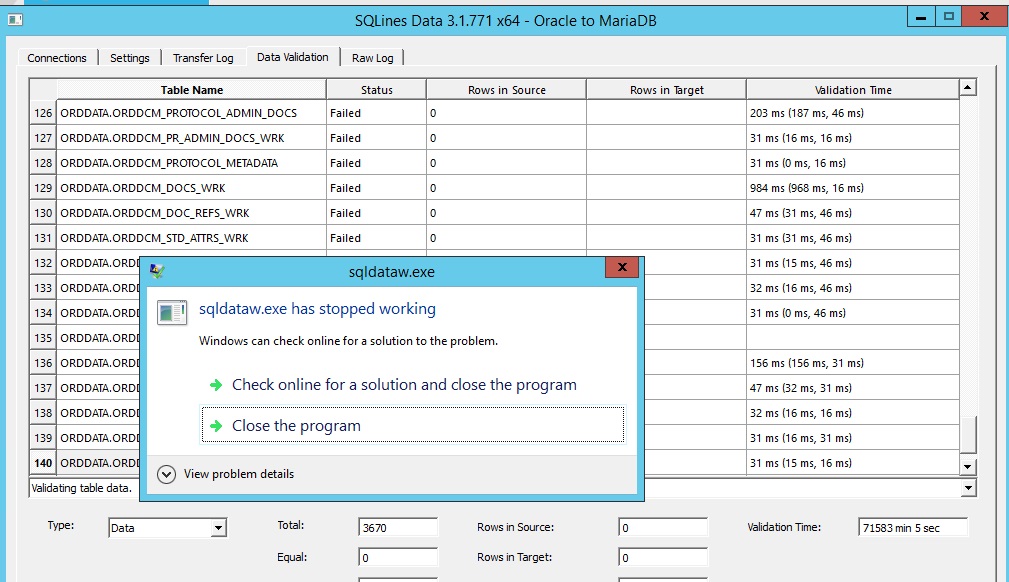
Task: Open the status message dropdown arrow
Action: [967, 488]
